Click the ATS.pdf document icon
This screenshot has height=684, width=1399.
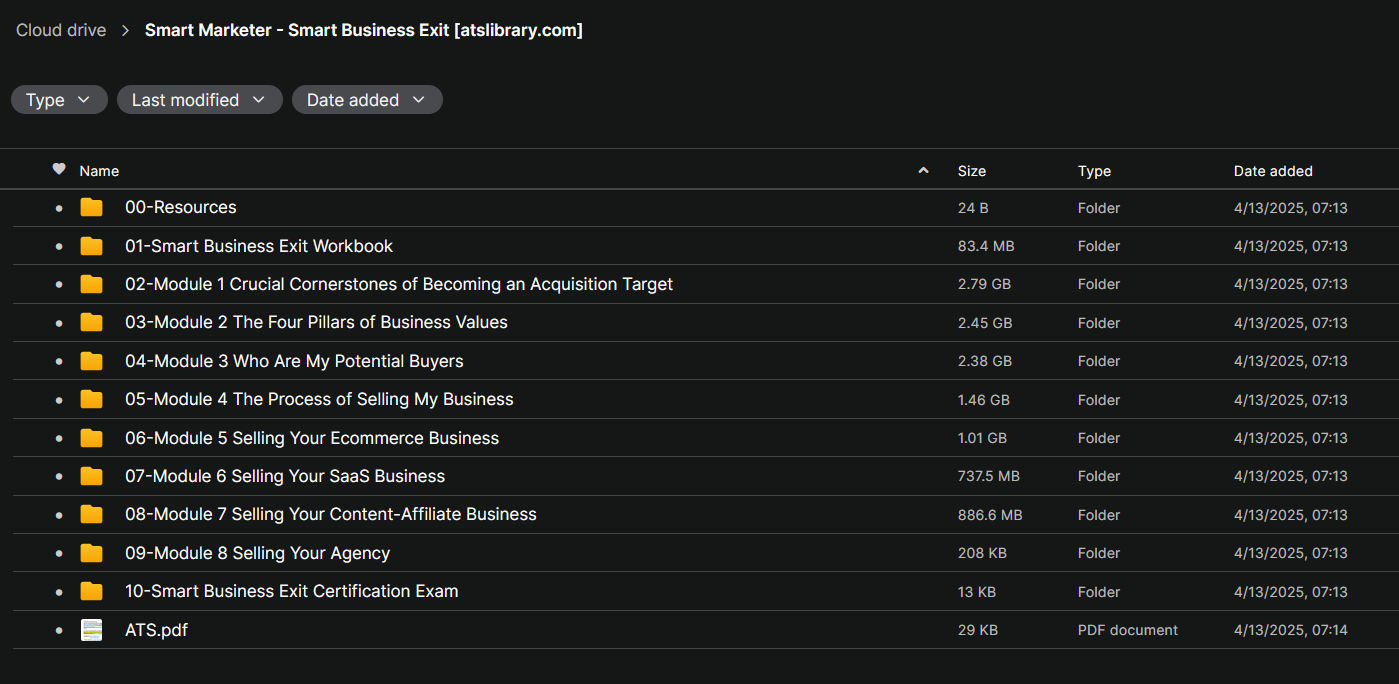[x=92, y=630]
